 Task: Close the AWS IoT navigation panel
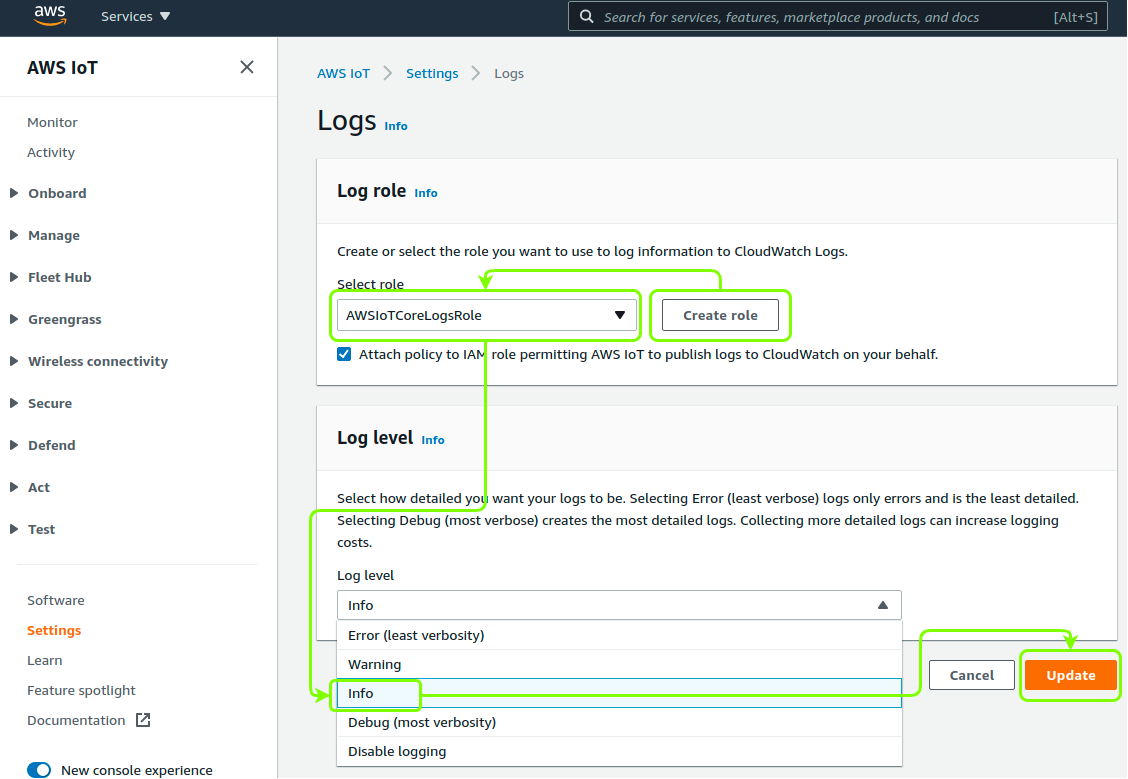tap(247, 67)
